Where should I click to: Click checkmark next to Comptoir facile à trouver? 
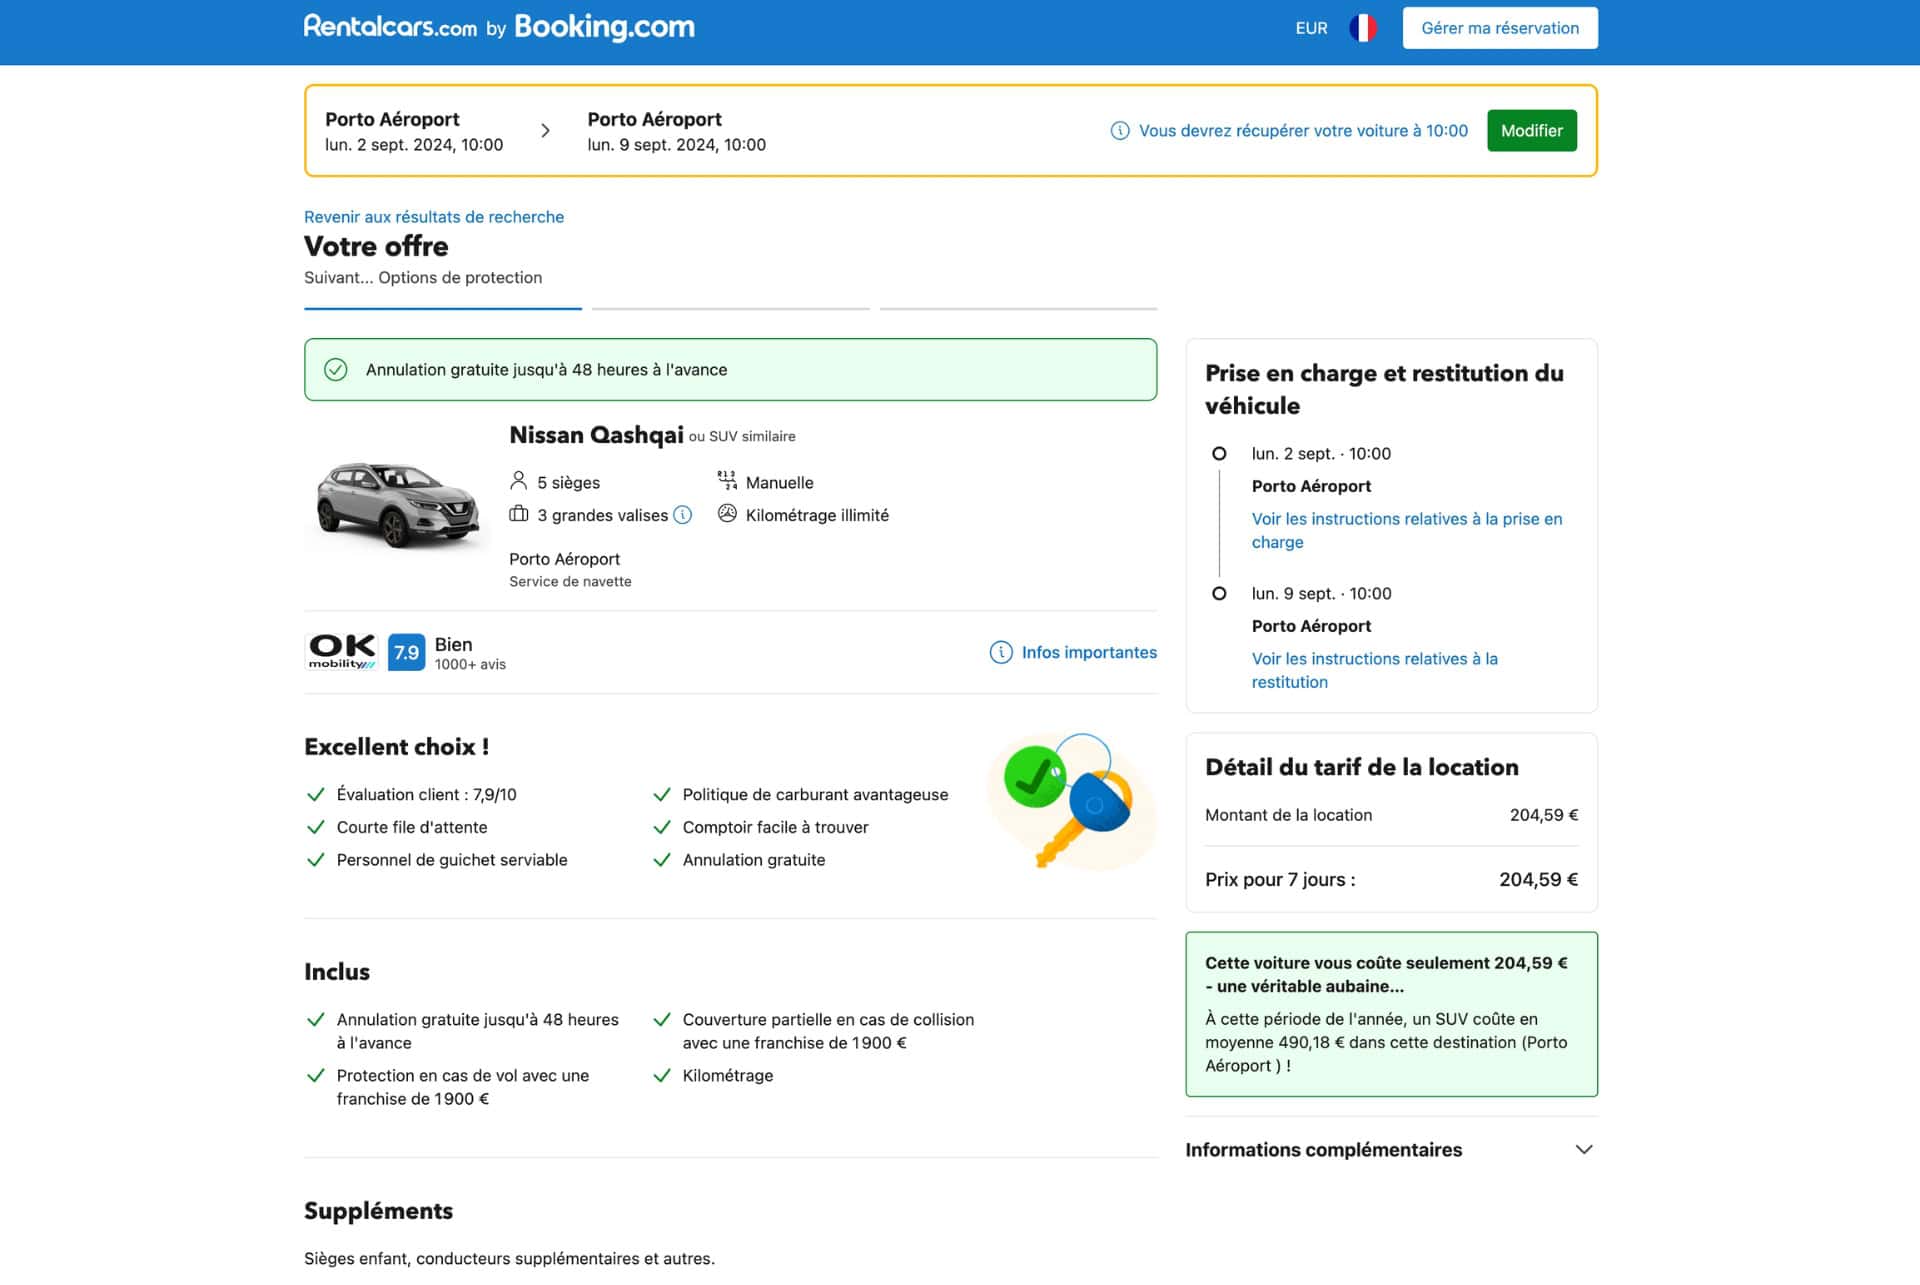[x=662, y=828]
